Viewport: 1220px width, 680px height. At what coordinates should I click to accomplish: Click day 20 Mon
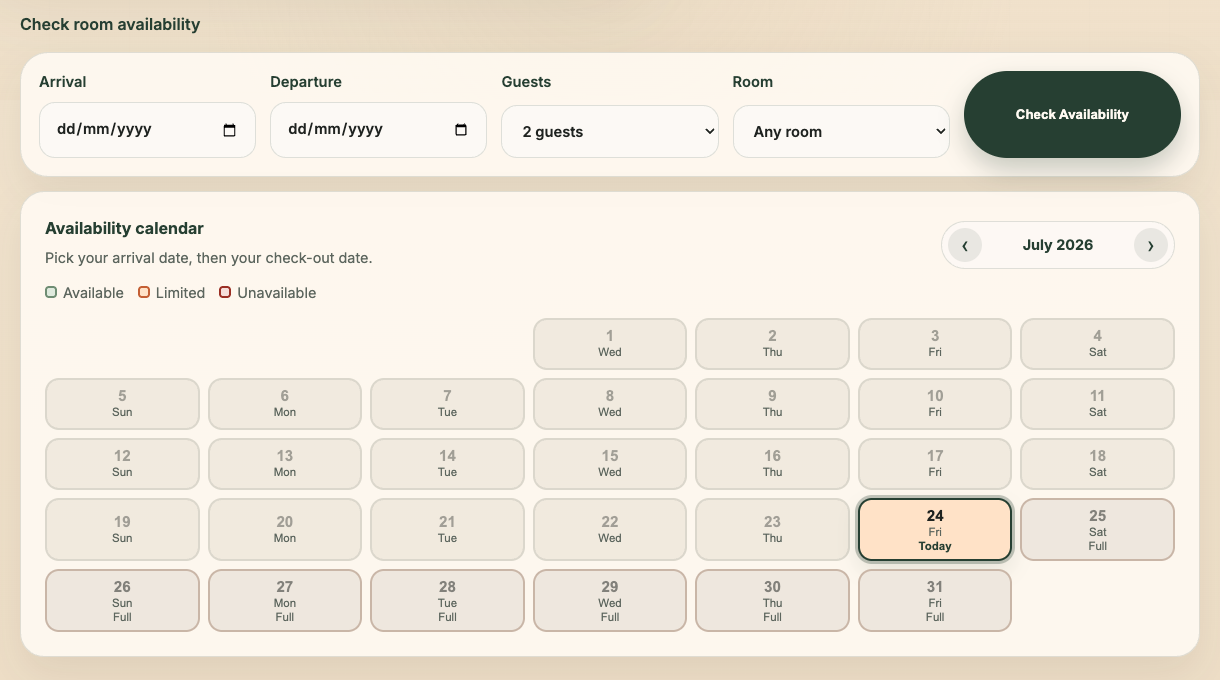tap(285, 530)
